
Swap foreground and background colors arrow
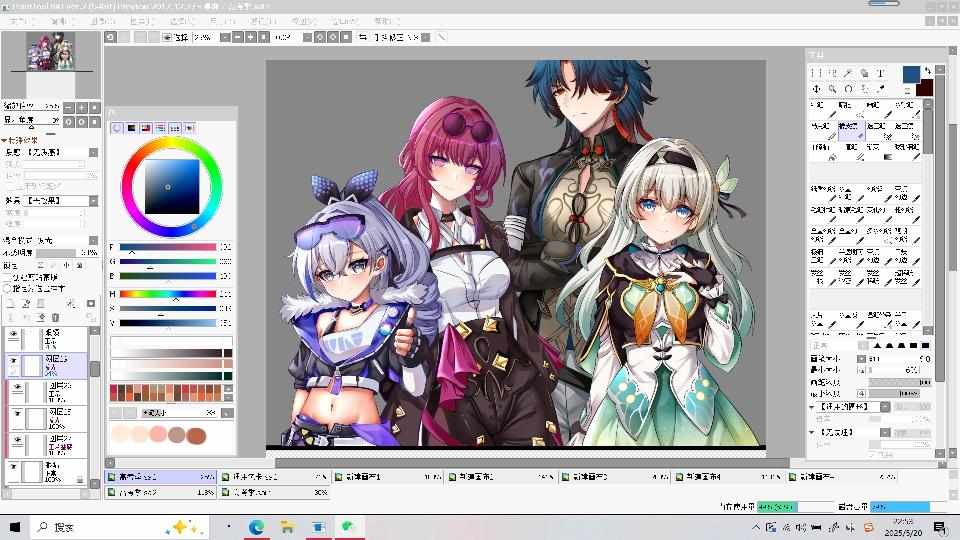pyautogui.click(x=928, y=71)
